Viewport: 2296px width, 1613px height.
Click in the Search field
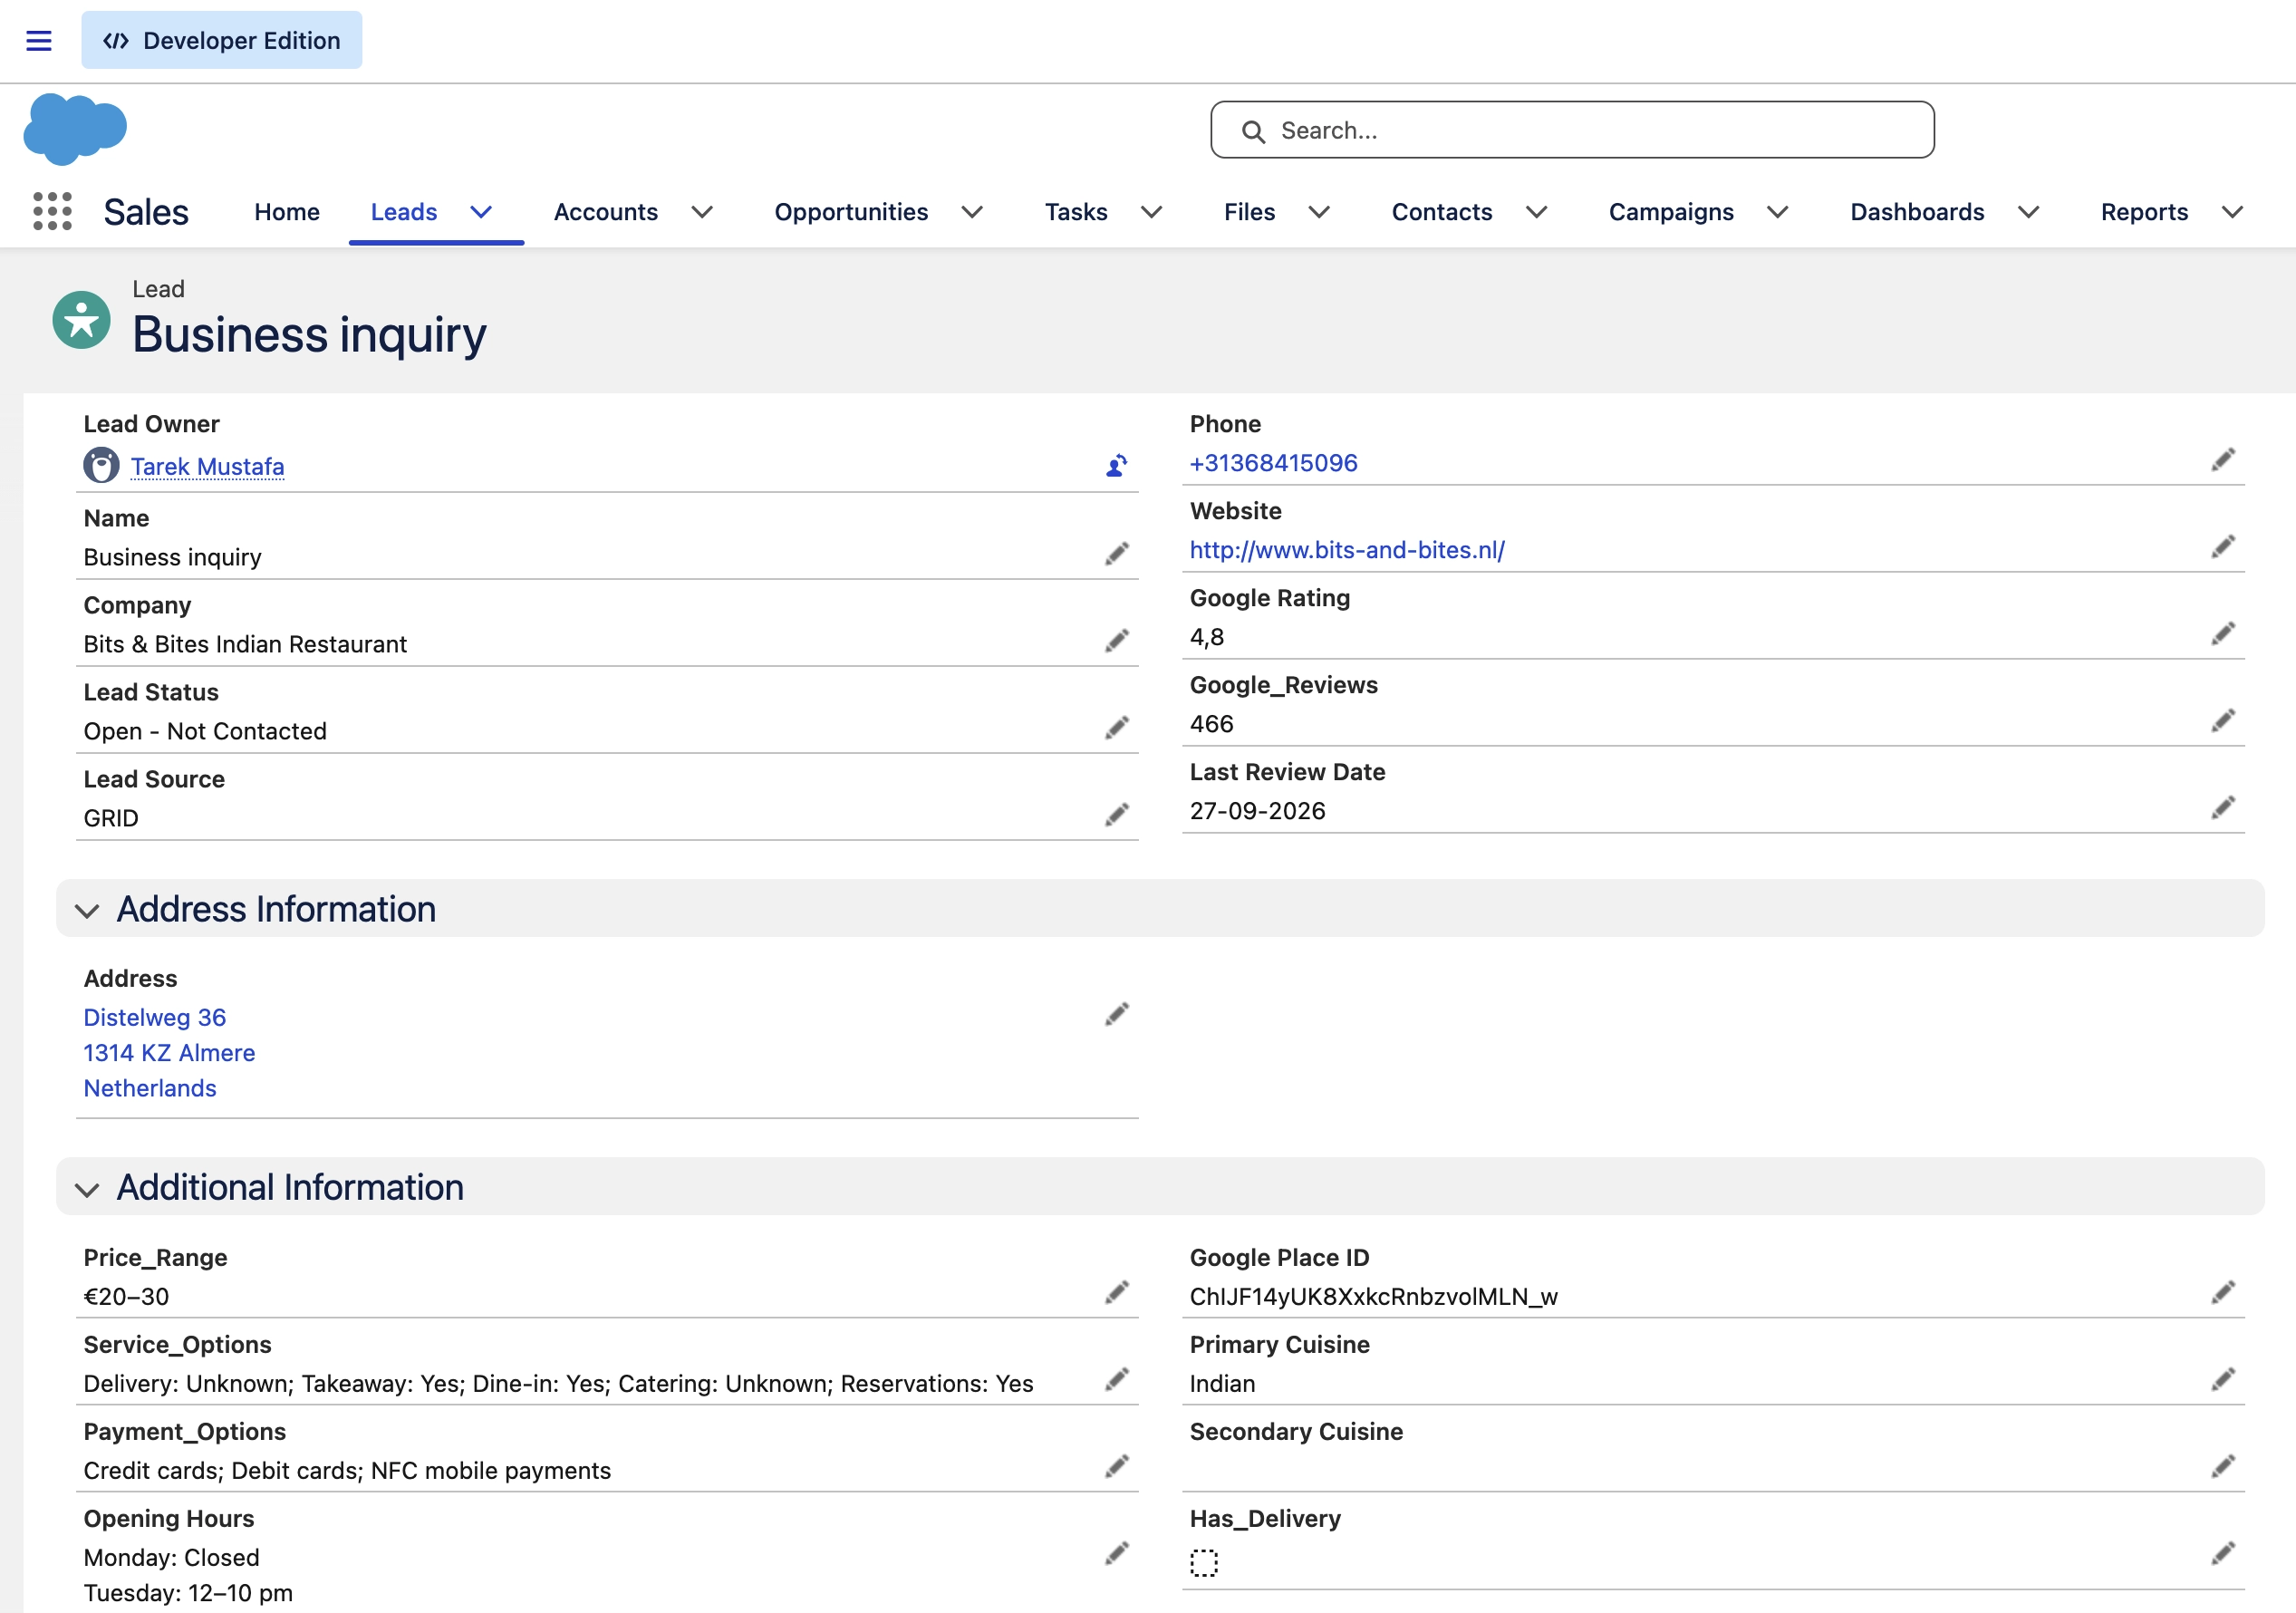(1572, 130)
